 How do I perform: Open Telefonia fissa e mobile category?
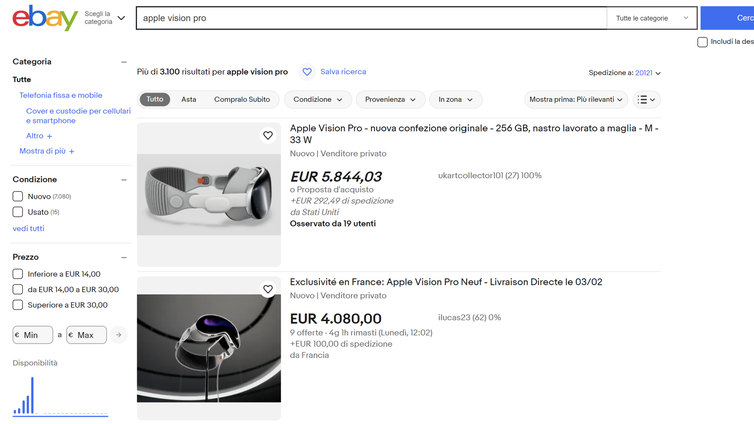point(61,95)
